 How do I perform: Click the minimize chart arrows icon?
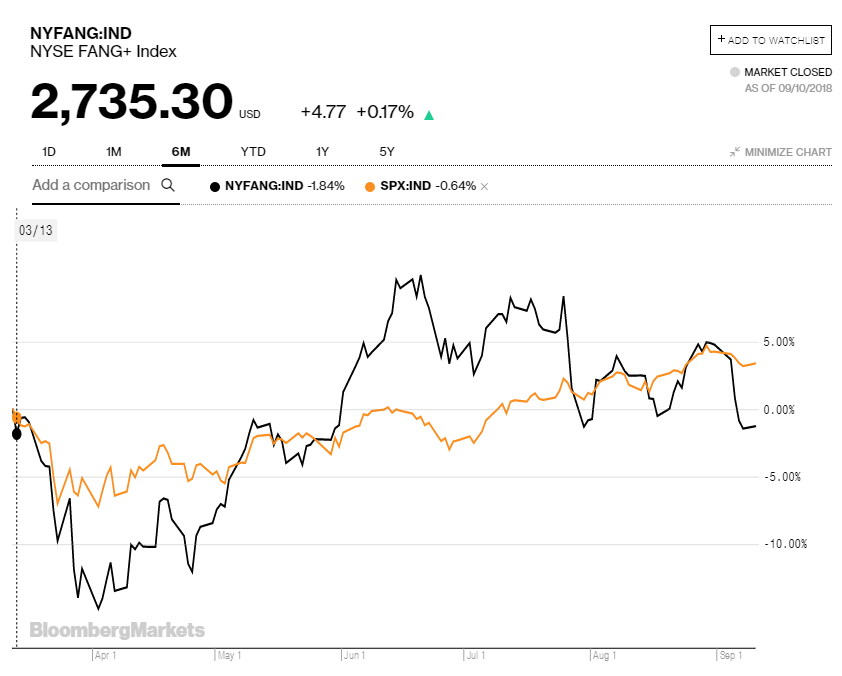coord(735,152)
